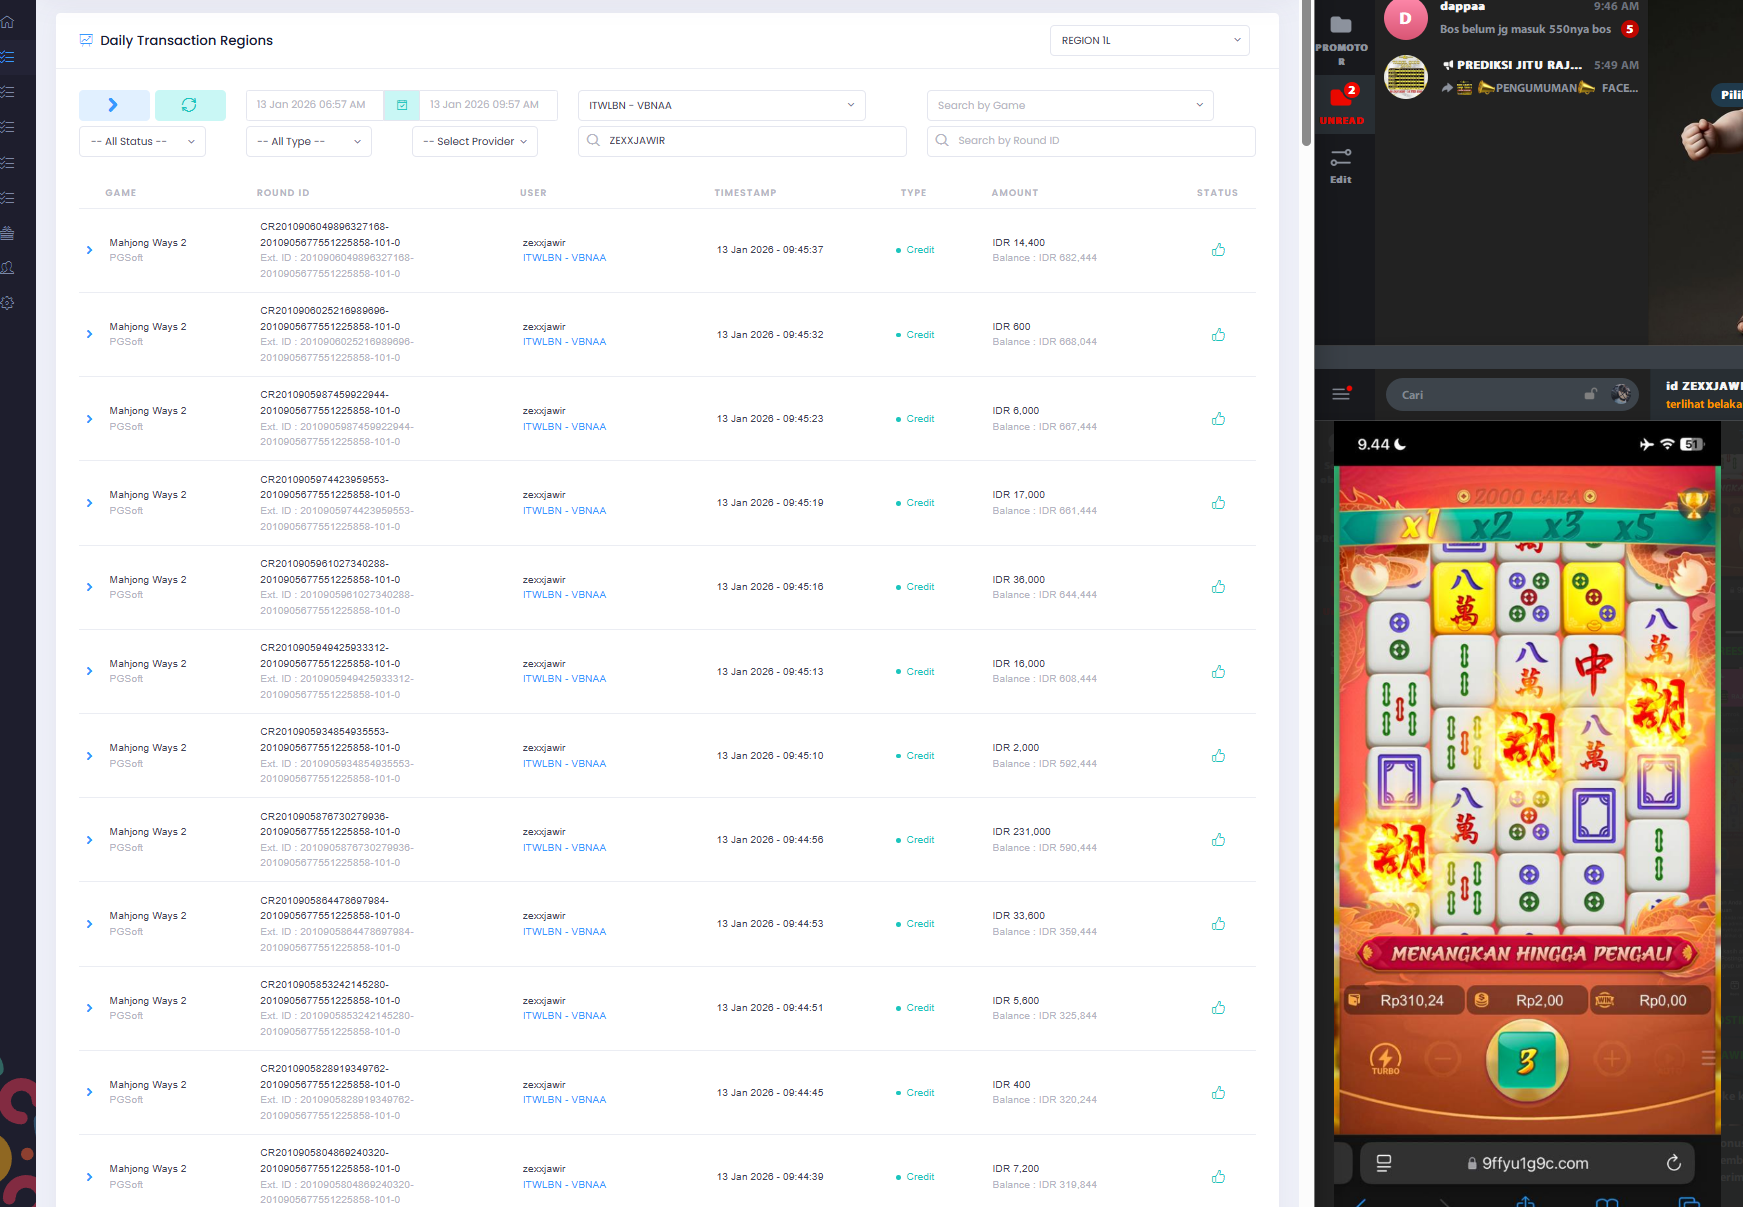This screenshot has height=1207, width=1743.
Task: Open ITWLBN - VBNAA link in 09:44:53 row
Action: click(564, 932)
